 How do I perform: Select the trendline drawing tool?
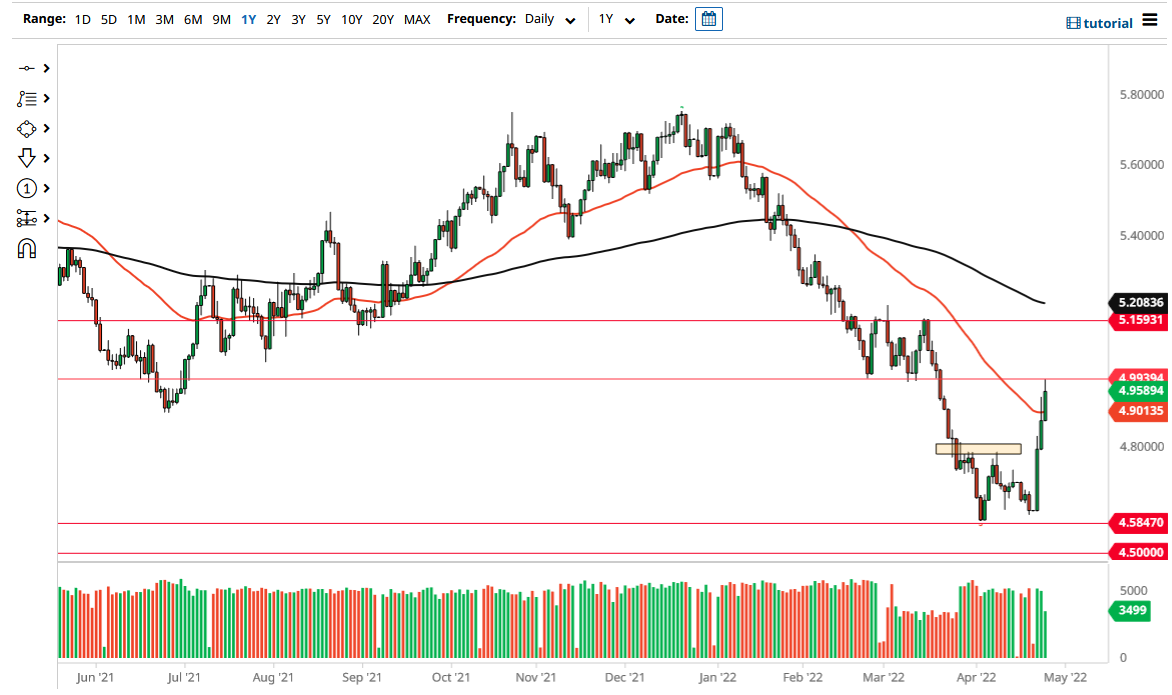tap(28, 68)
